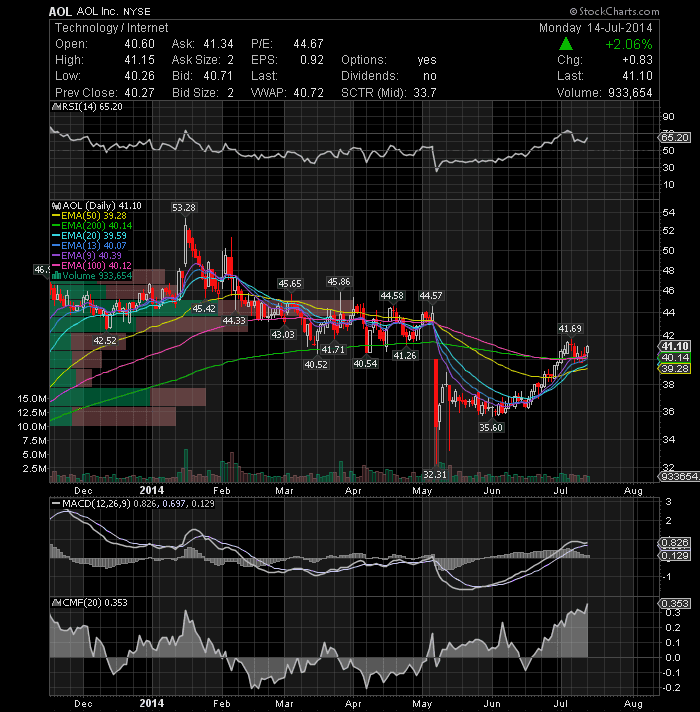Click the 44.58 price label
The height and width of the screenshot is (712, 700).
pyautogui.click(x=392, y=296)
